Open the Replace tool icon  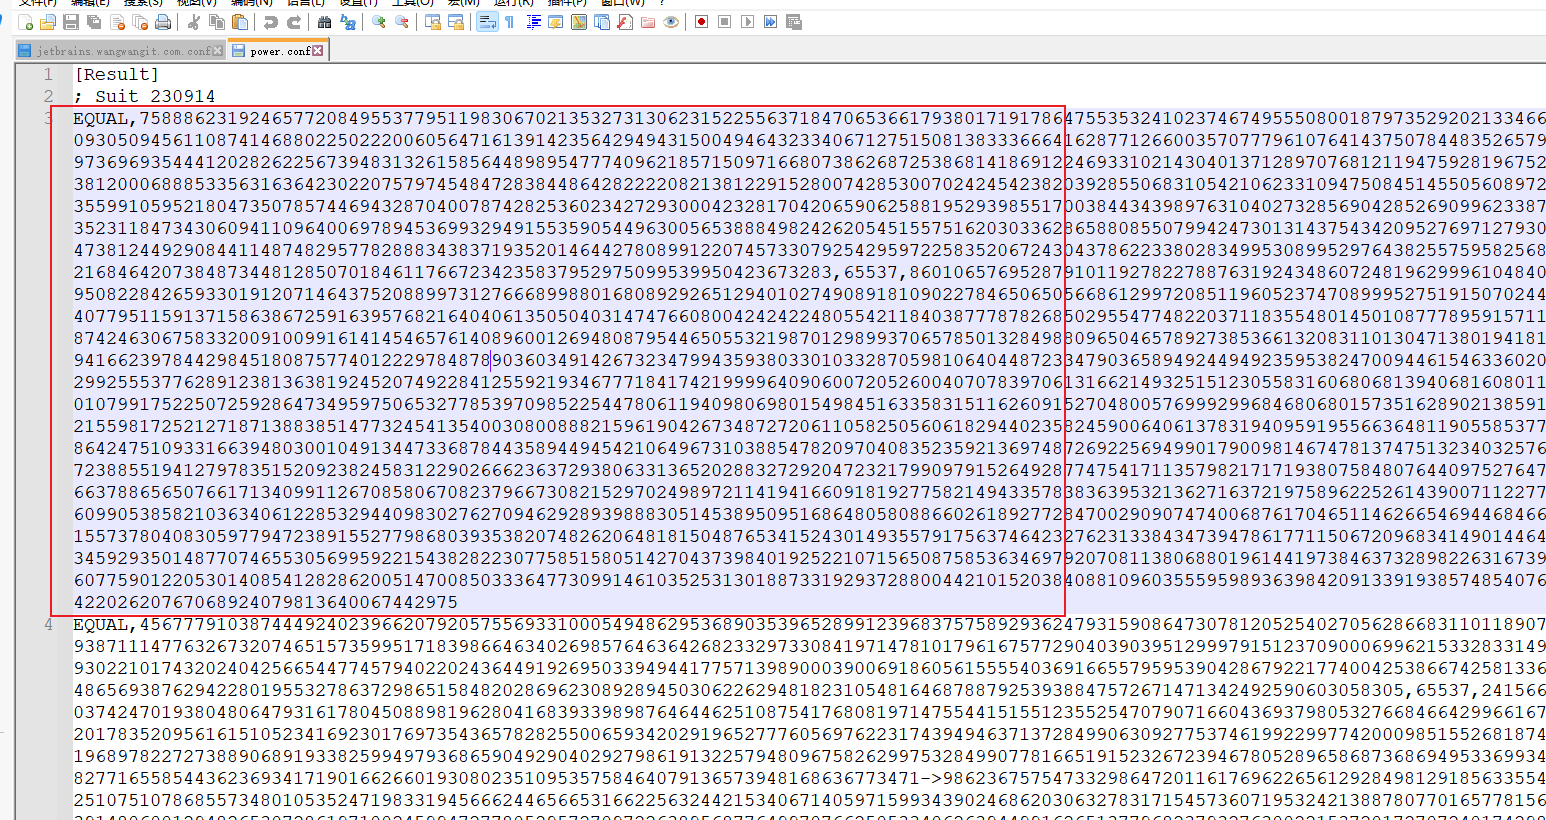click(347, 22)
